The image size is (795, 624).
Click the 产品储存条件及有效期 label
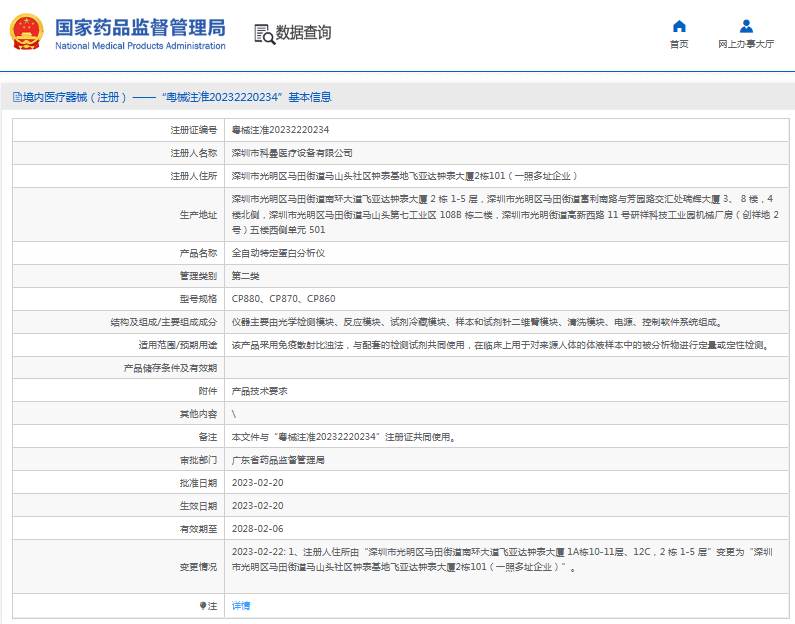[x=170, y=369]
